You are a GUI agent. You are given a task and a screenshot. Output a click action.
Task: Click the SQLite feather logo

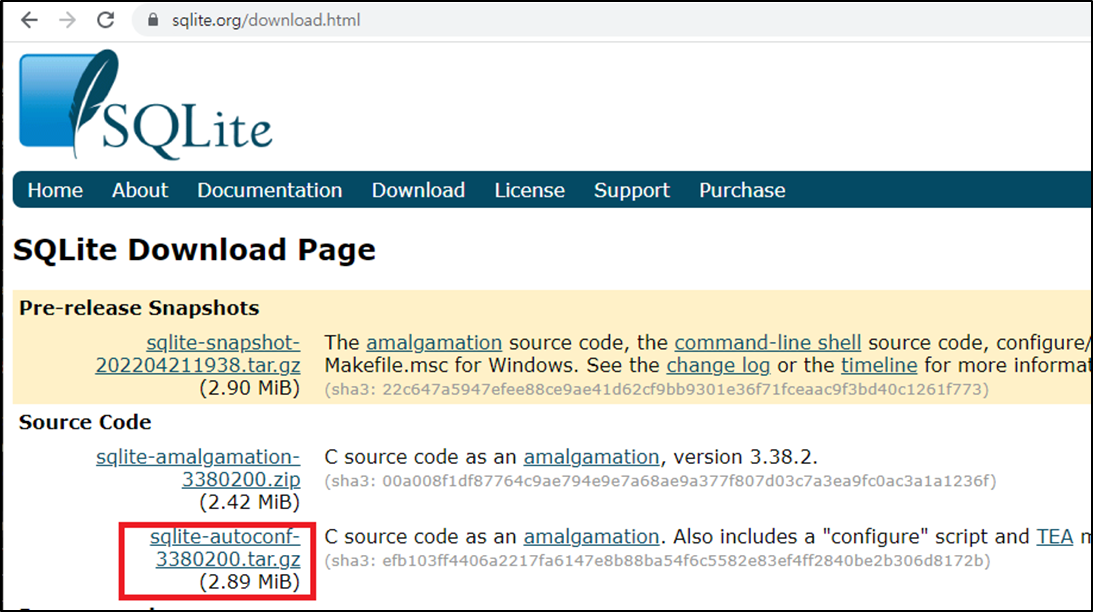(145, 105)
